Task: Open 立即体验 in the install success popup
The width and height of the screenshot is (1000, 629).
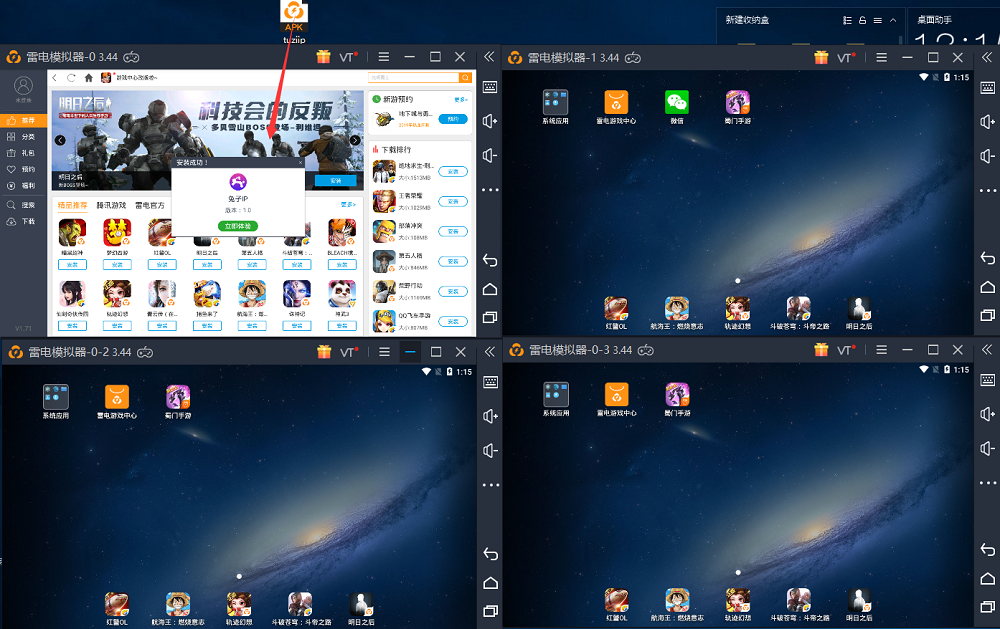Action: 238,226
